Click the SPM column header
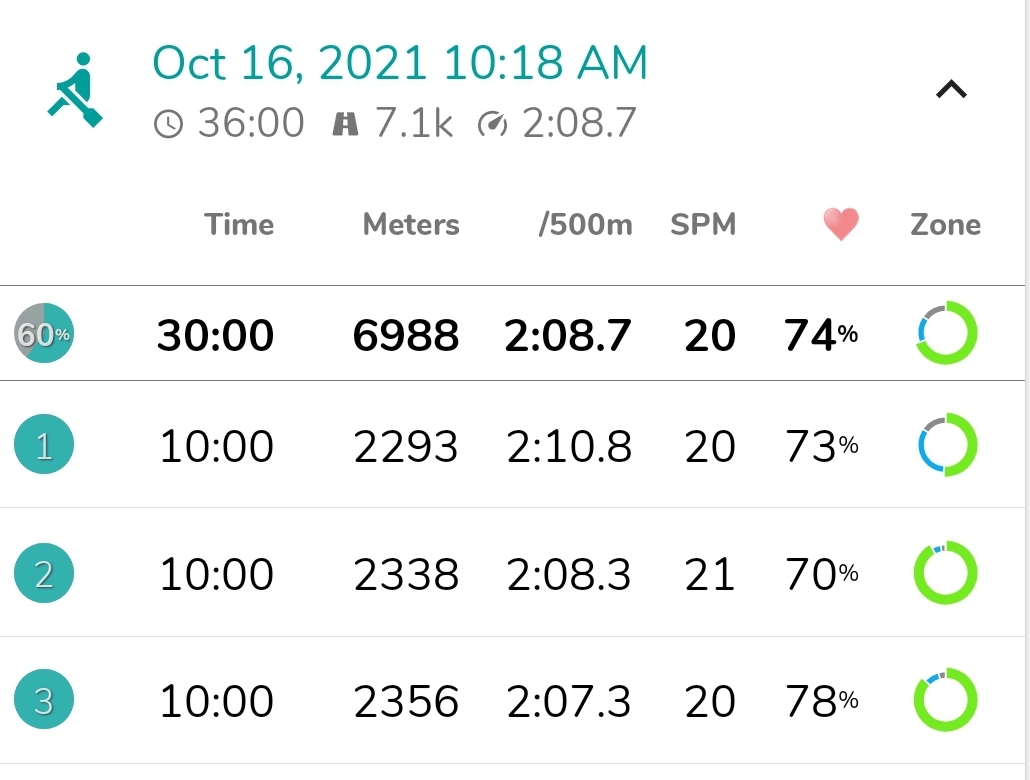This screenshot has width=1030, height=780. 703,225
